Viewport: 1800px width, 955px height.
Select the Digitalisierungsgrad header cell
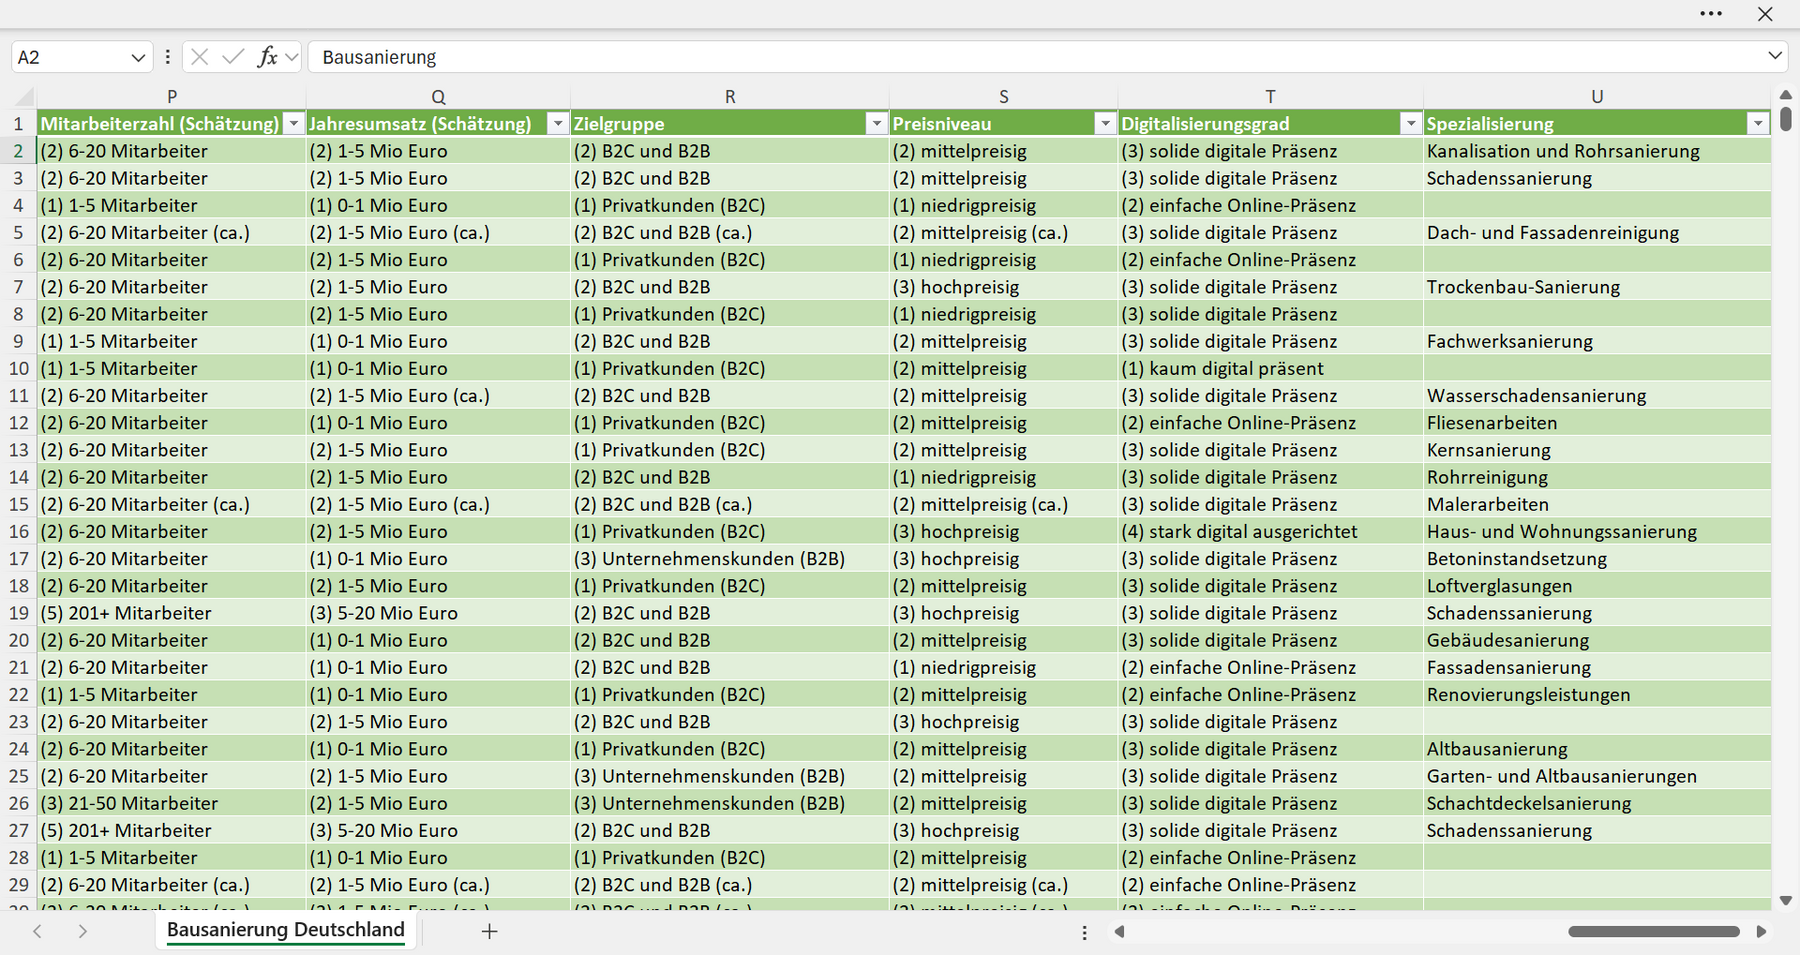(x=1271, y=124)
